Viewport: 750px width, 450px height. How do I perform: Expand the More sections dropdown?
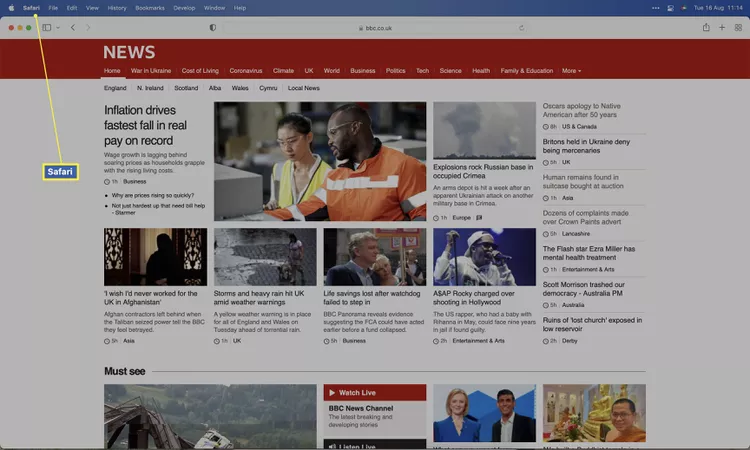click(571, 71)
